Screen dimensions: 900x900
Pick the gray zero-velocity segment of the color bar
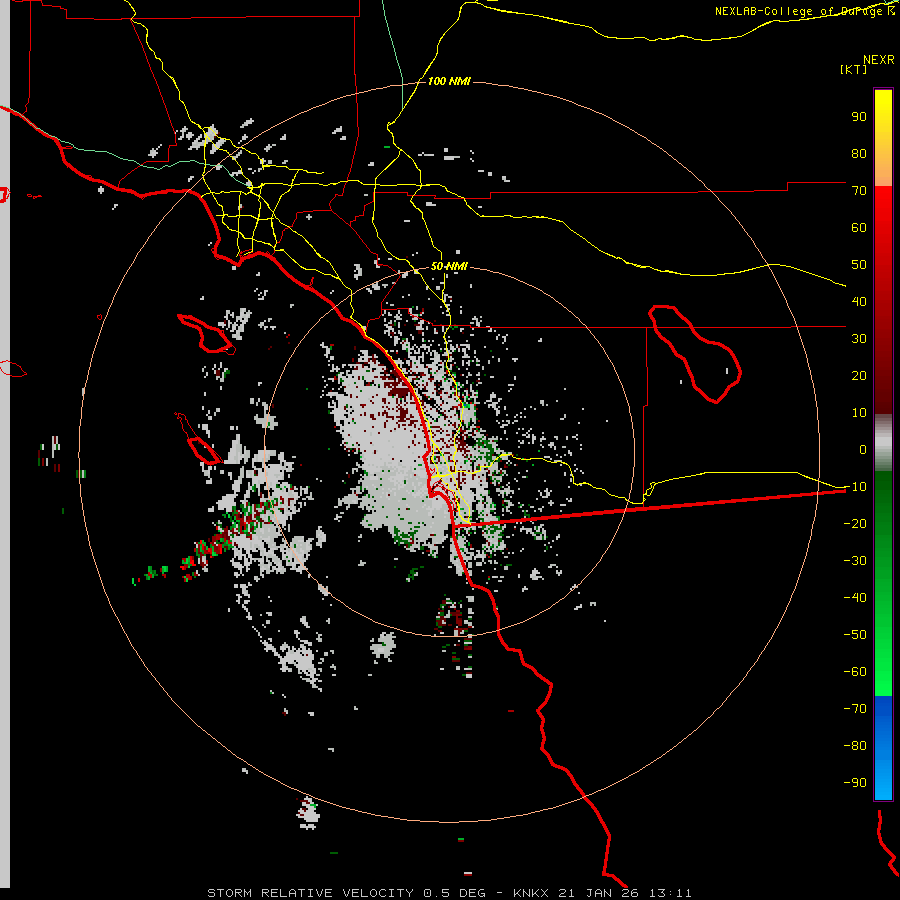[x=883, y=442]
